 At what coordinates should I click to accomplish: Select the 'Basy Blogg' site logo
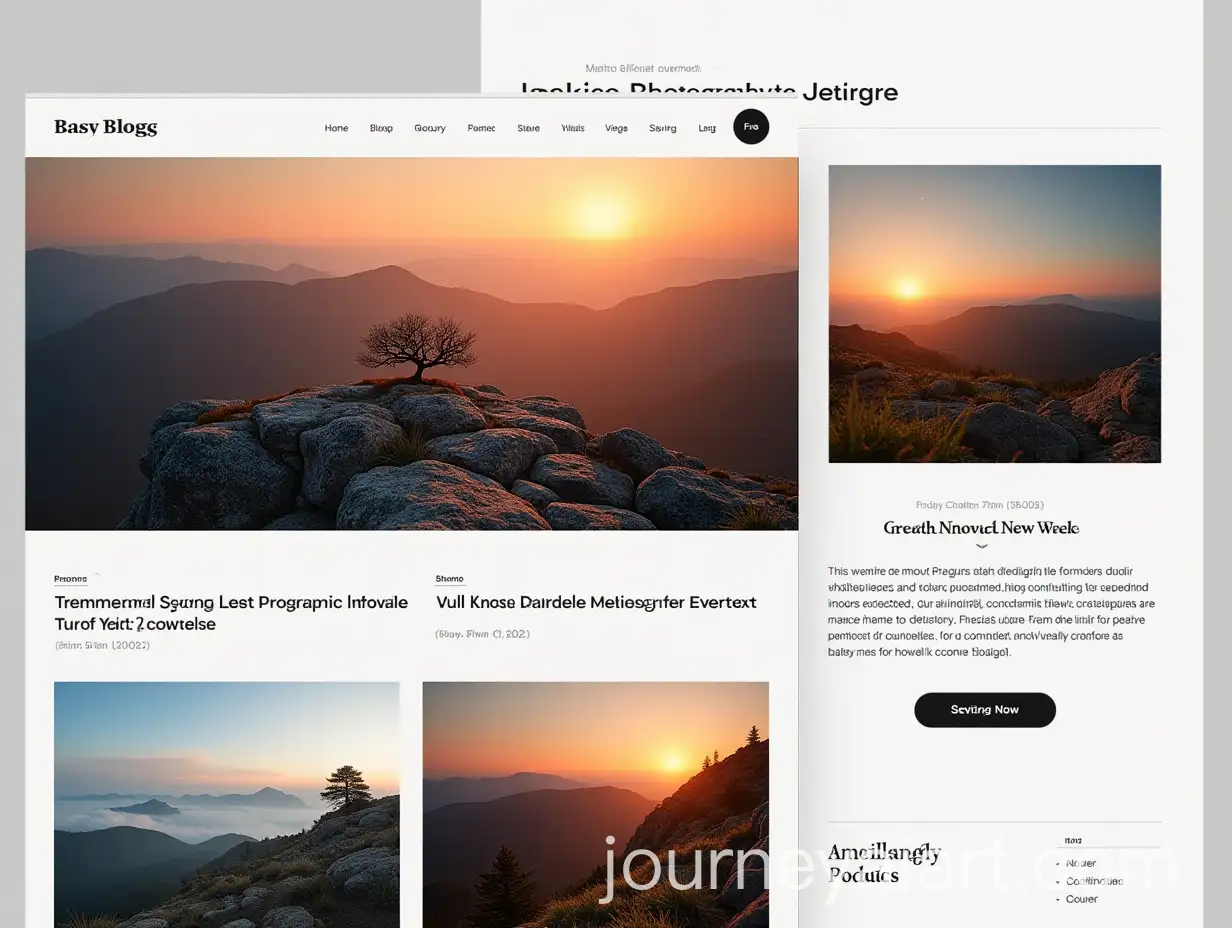105,127
